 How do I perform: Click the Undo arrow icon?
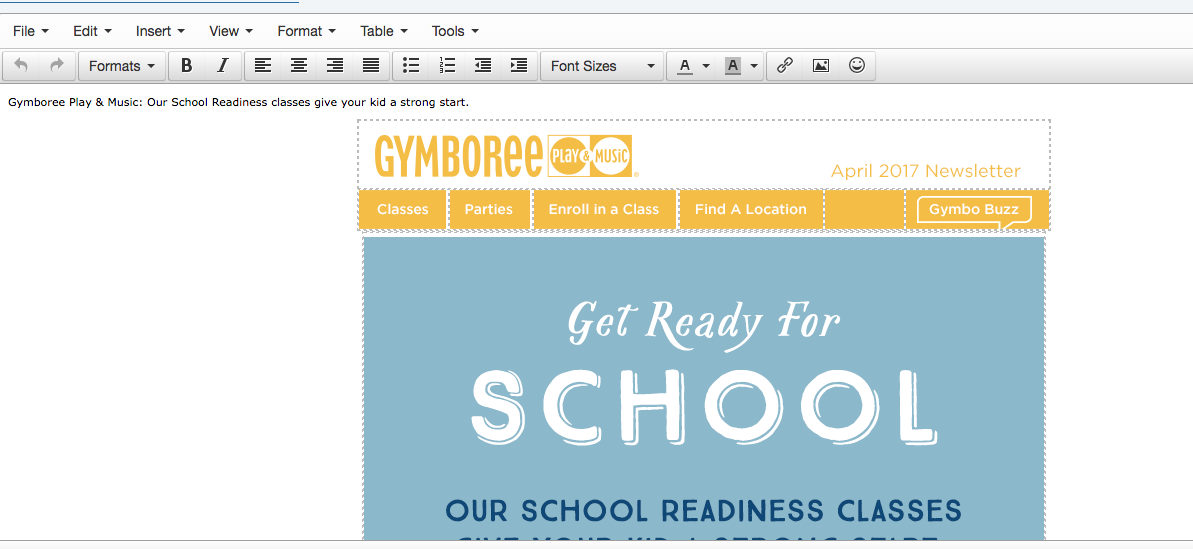point(21,66)
